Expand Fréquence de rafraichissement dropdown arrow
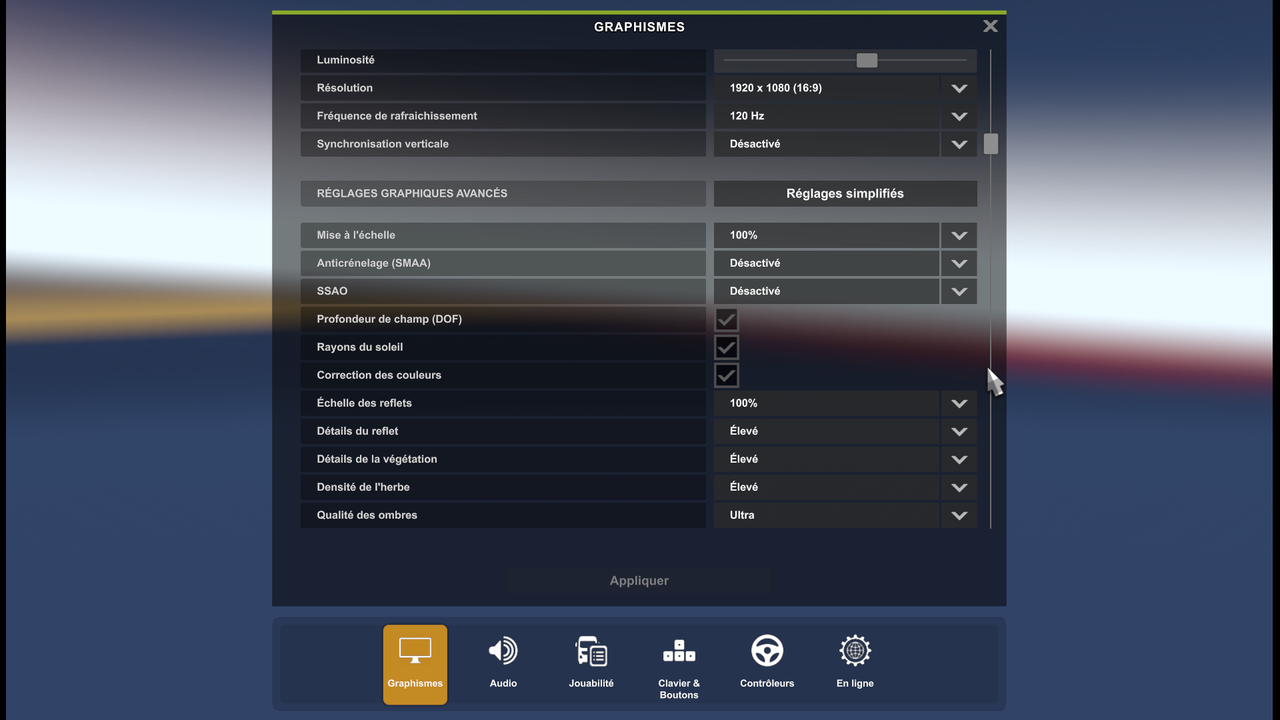The width and height of the screenshot is (1280, 720). [959, 116]
